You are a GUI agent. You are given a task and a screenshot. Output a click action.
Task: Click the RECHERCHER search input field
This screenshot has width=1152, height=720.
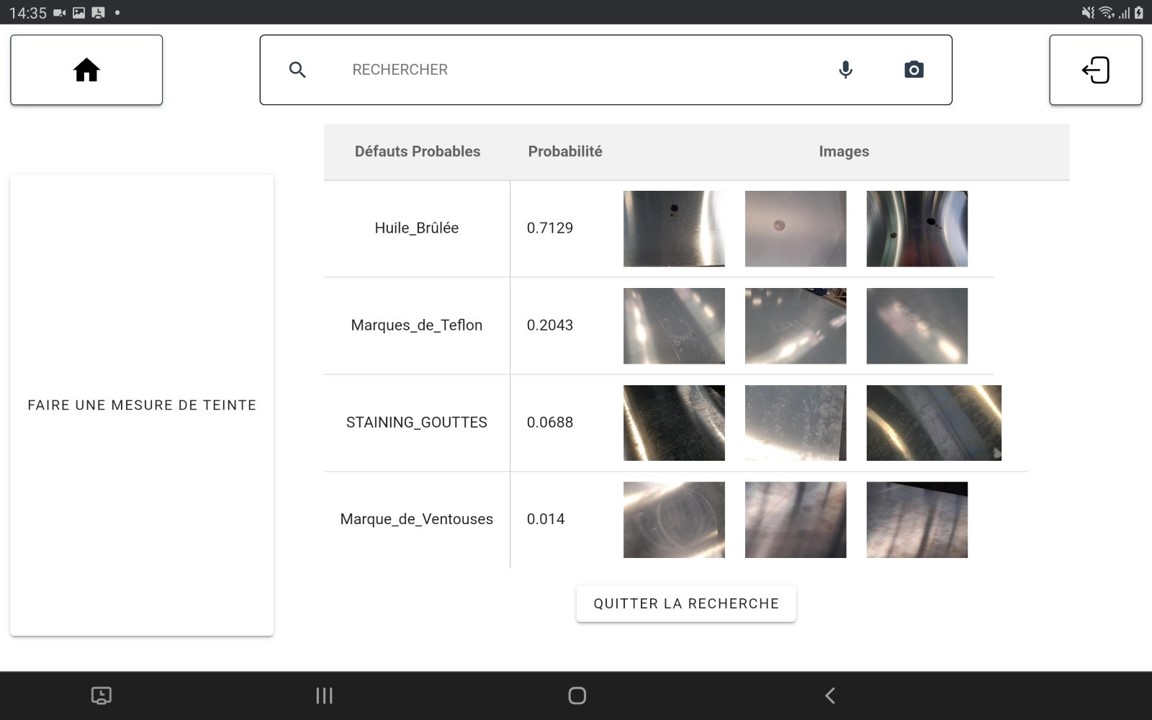(x=580, y=70)
